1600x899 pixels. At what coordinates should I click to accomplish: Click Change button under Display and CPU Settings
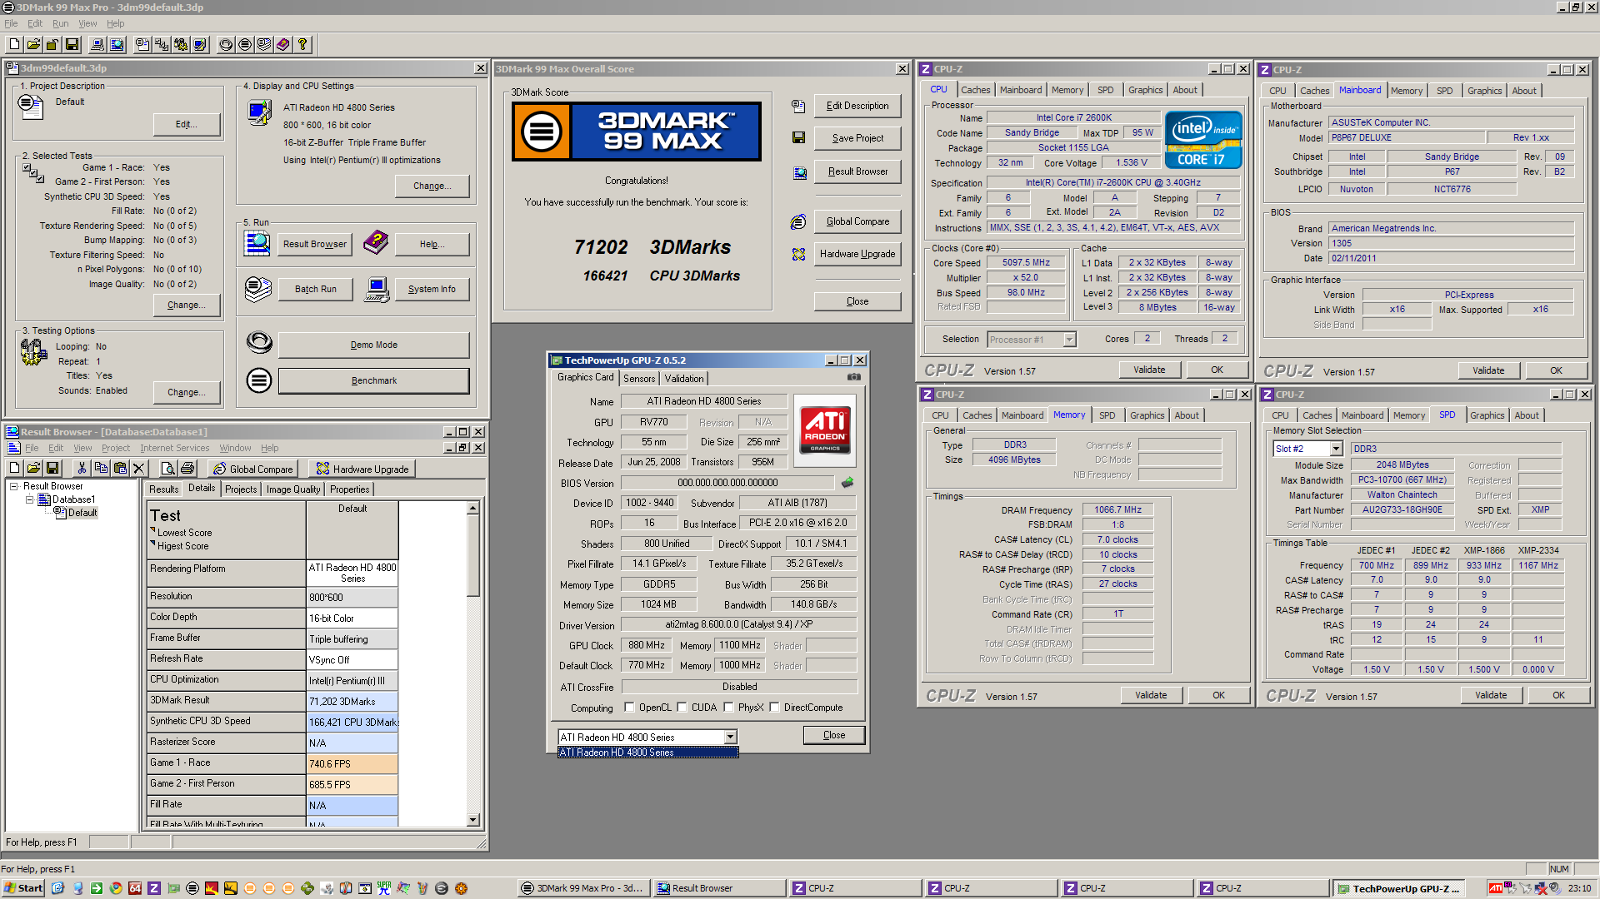(432, 186)
